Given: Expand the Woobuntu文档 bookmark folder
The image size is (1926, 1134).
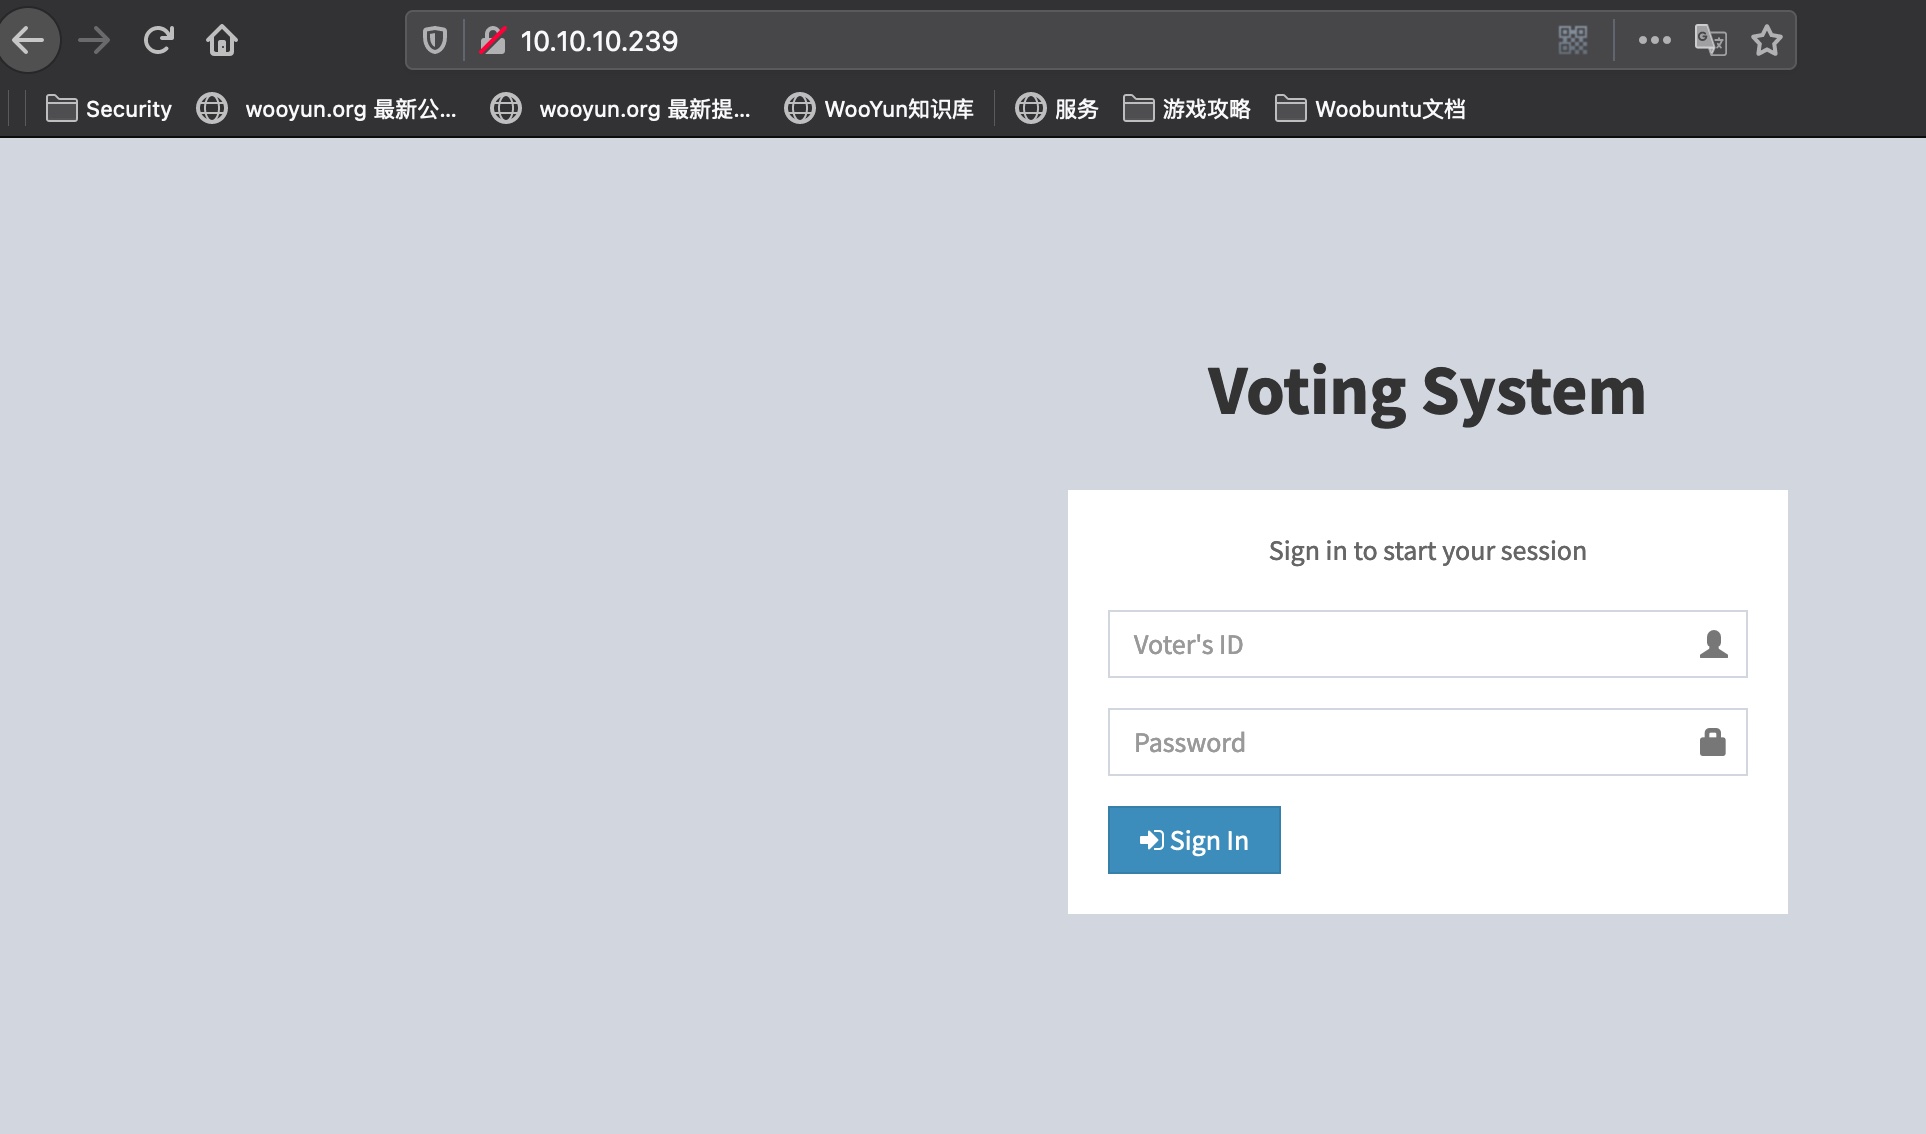Looking at the screenshot, I should 1370,109.
